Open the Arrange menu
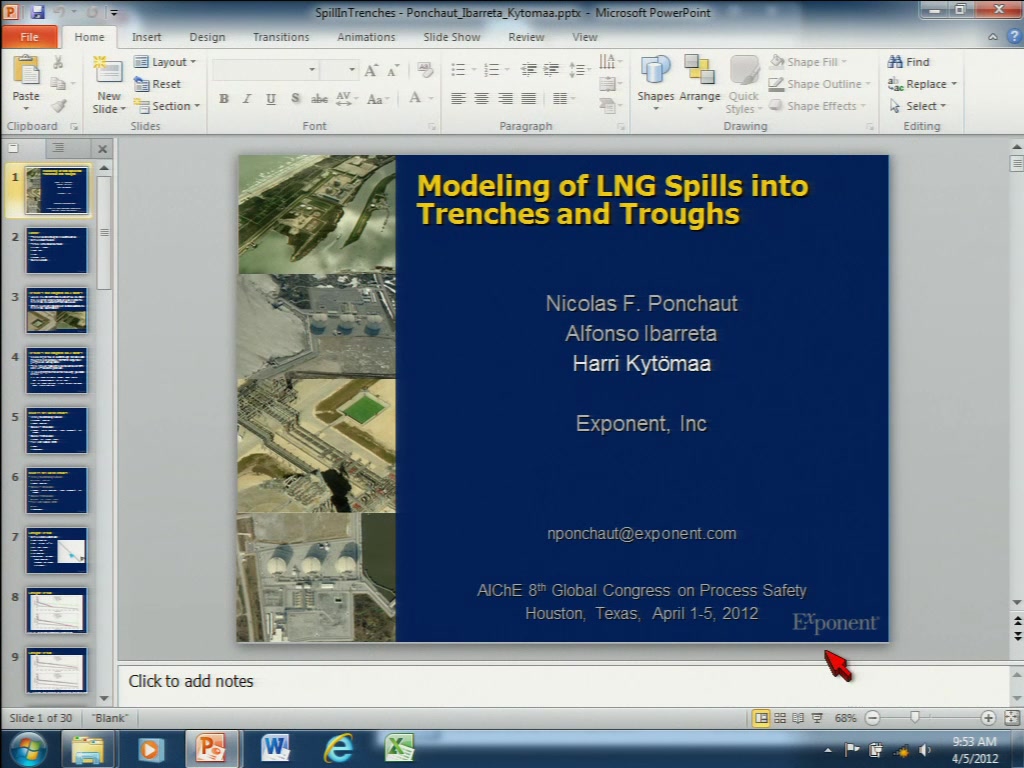 click(699, 84)
